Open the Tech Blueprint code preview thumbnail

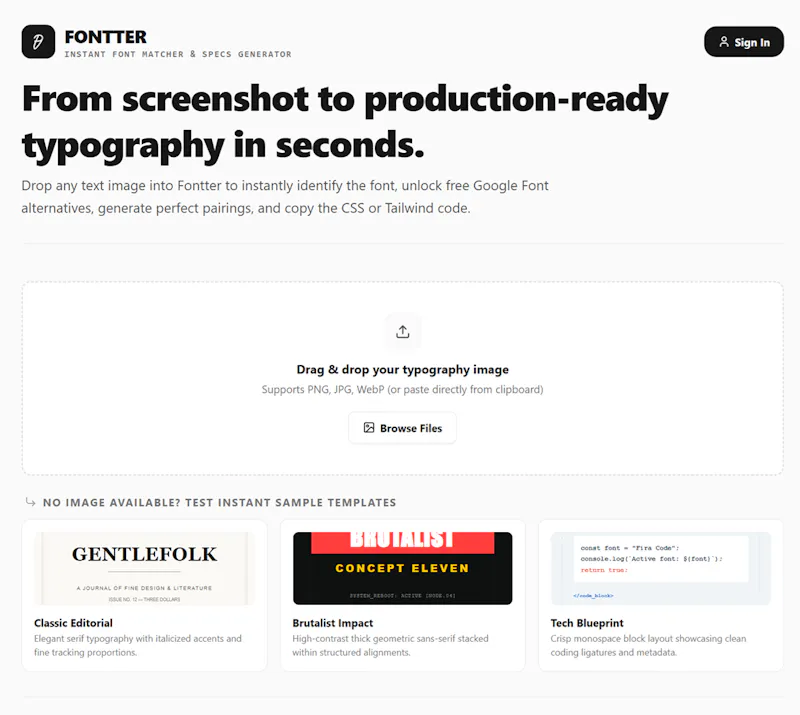click(661, 568)
